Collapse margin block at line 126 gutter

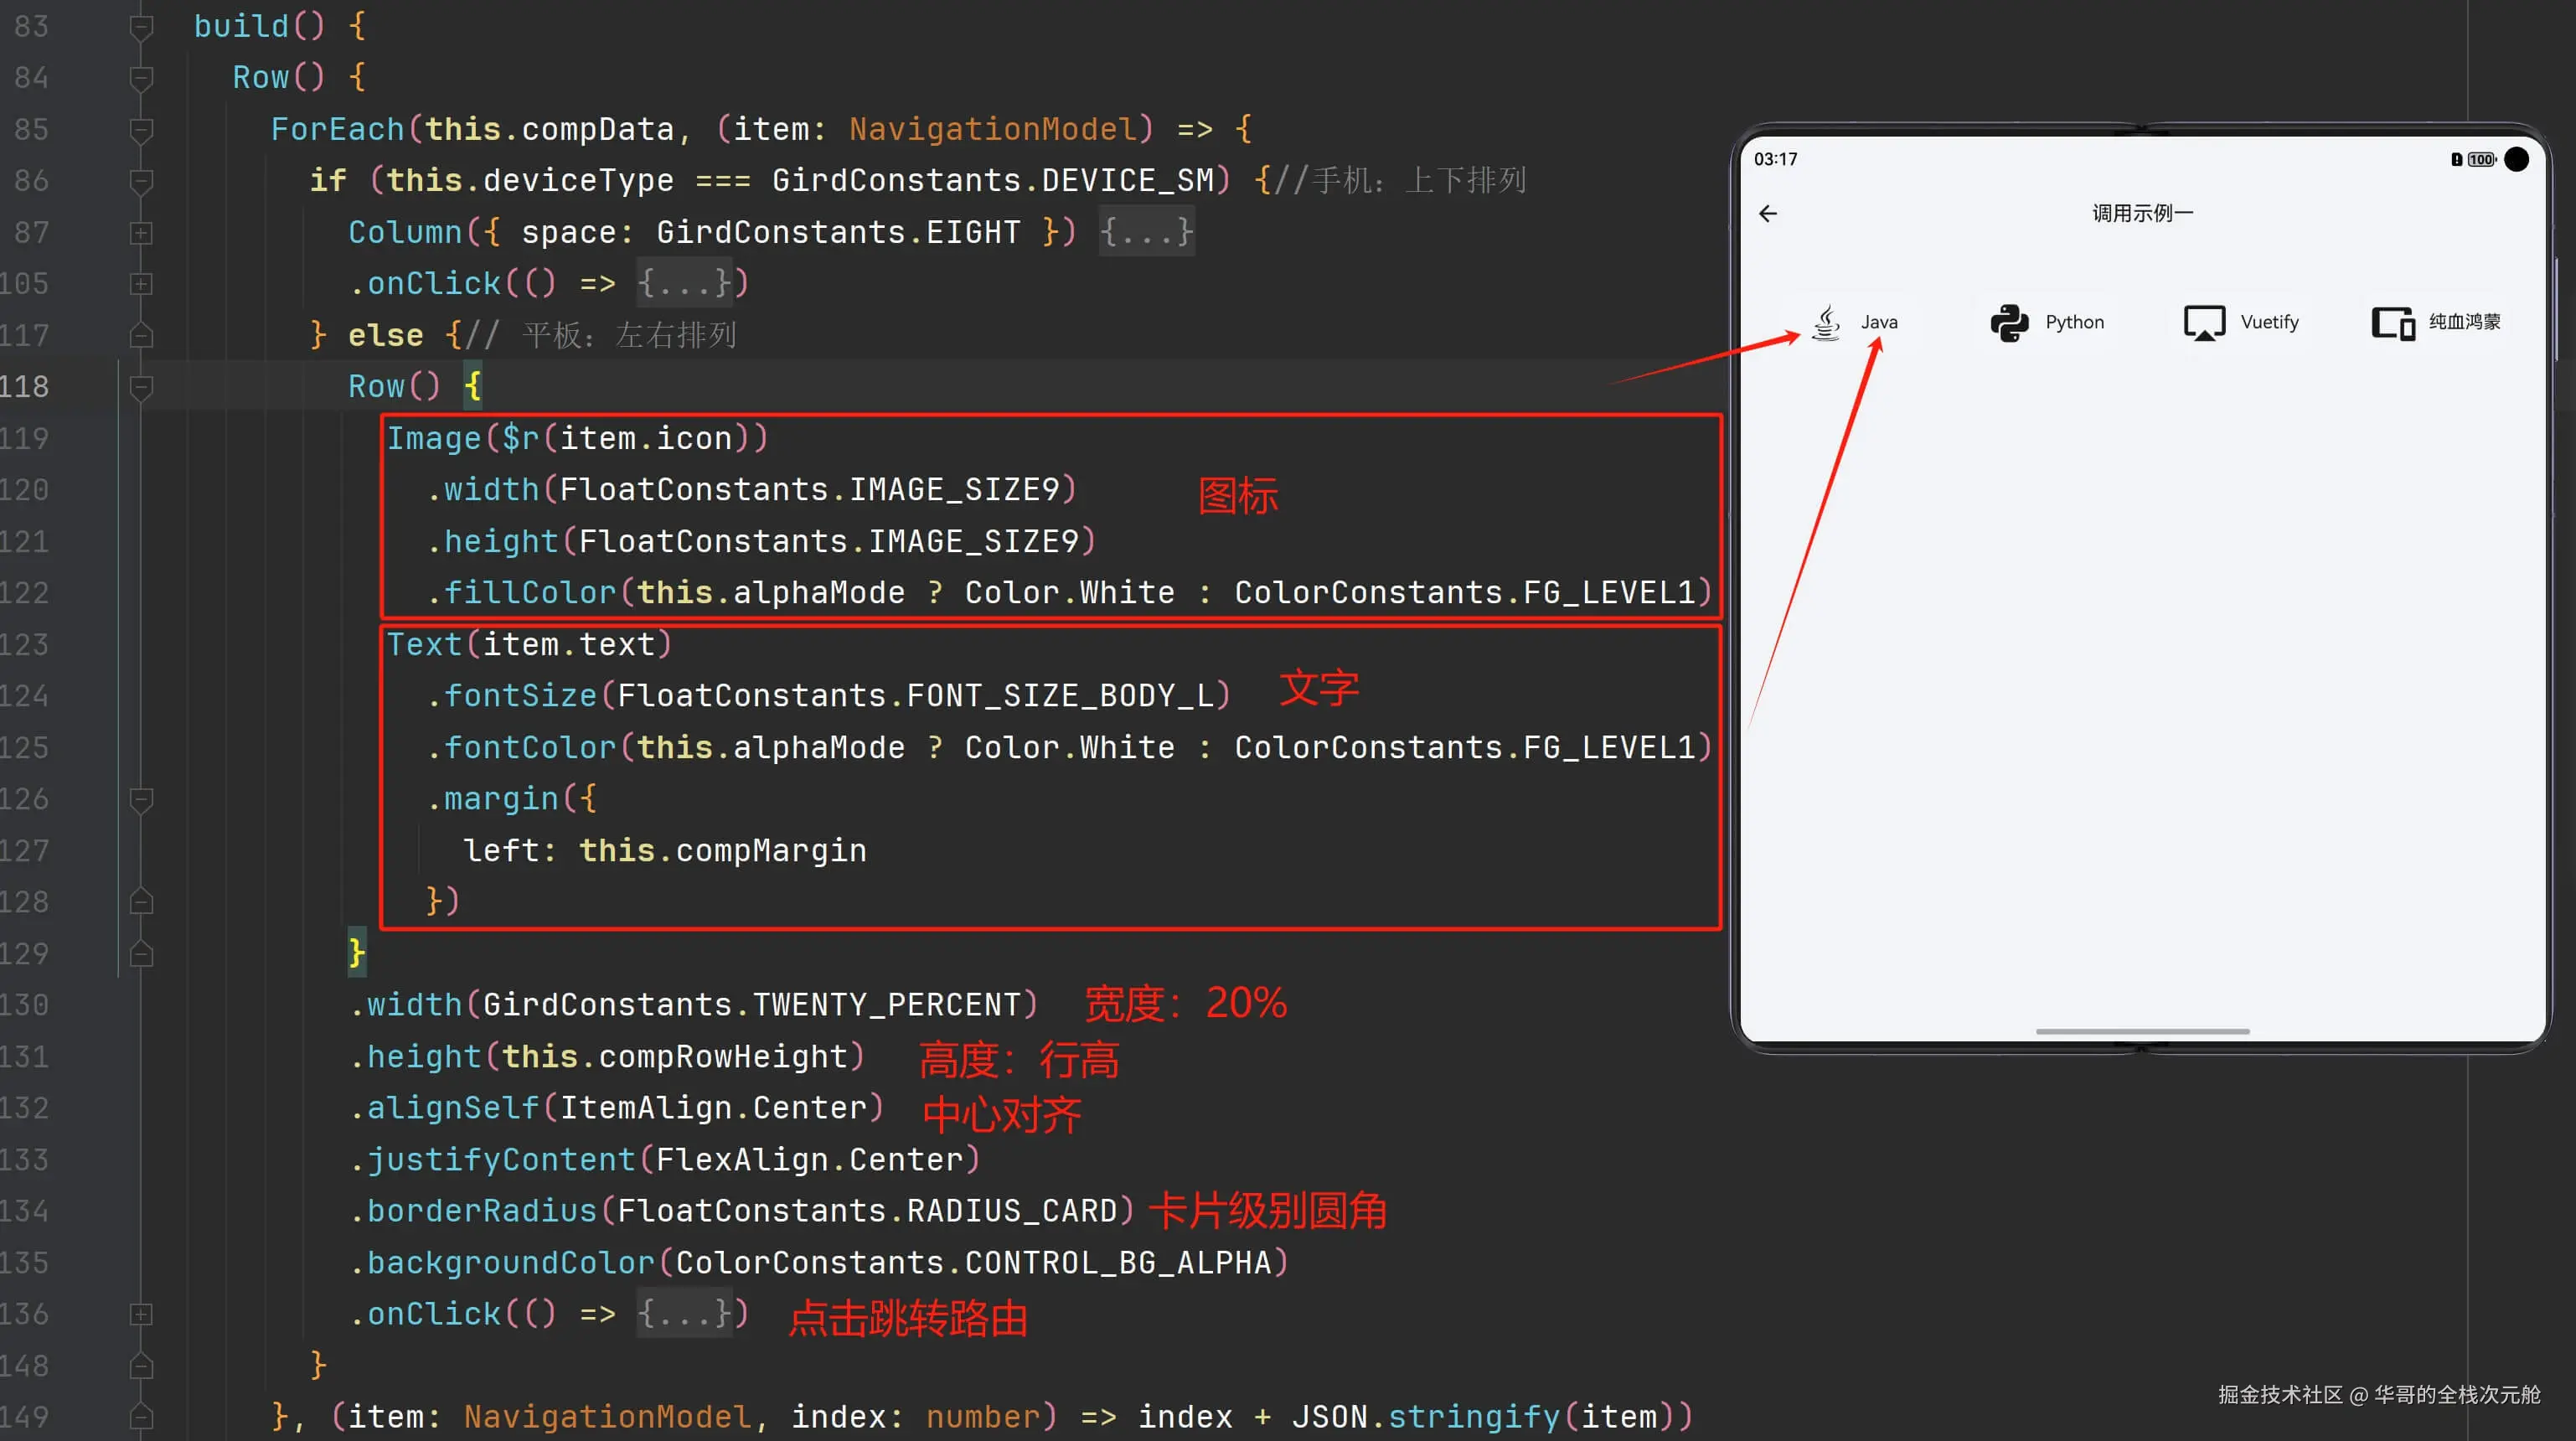[141, 799]
